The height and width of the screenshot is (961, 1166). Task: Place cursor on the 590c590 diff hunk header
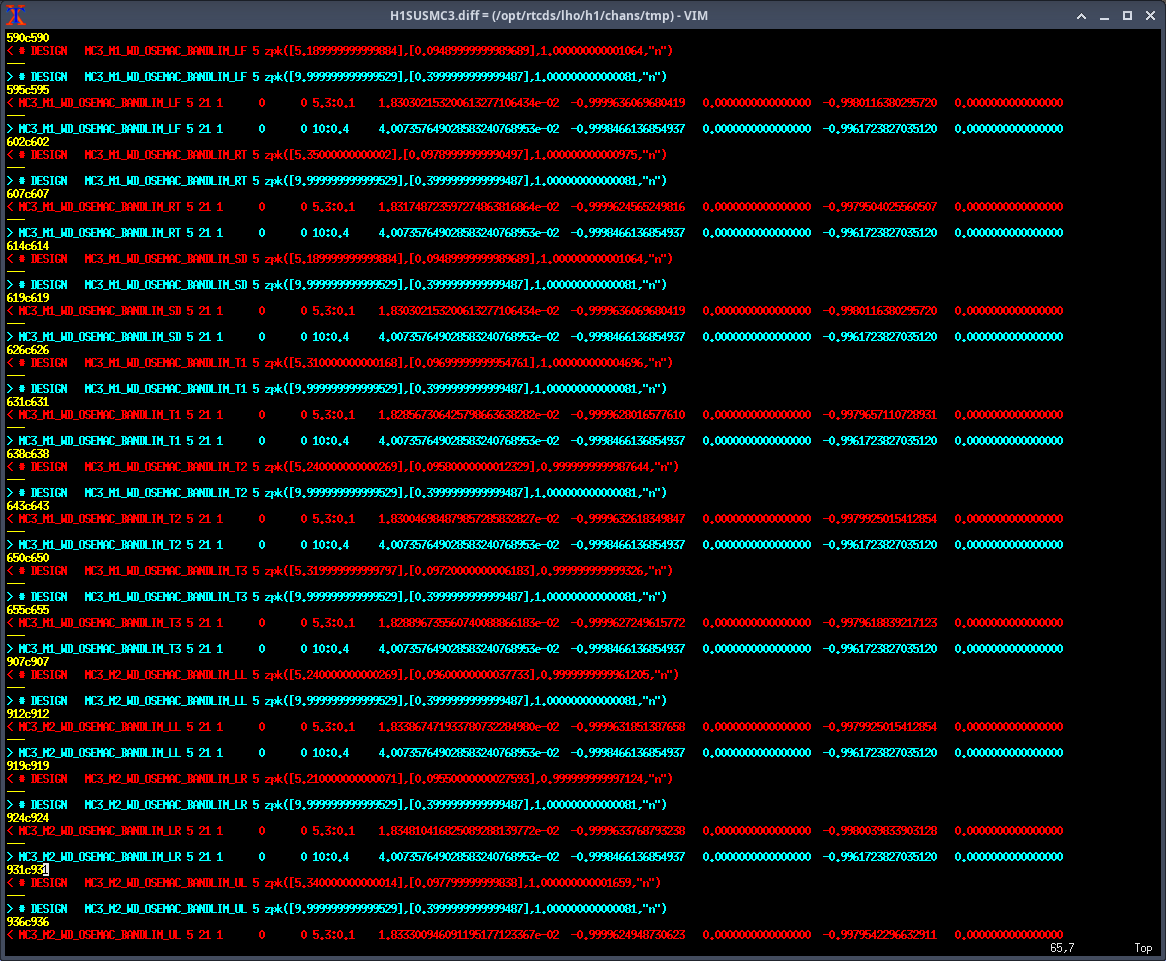[x=28, y=38]
